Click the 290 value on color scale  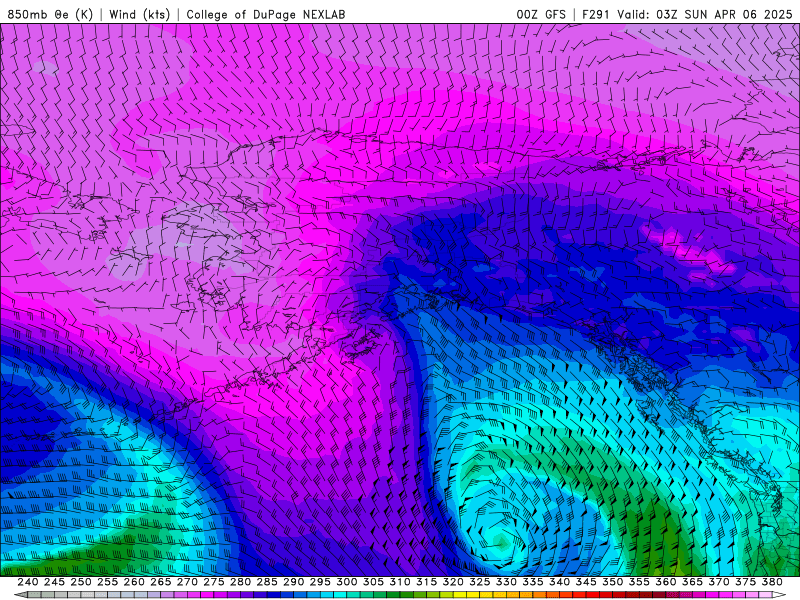(293, 582)
